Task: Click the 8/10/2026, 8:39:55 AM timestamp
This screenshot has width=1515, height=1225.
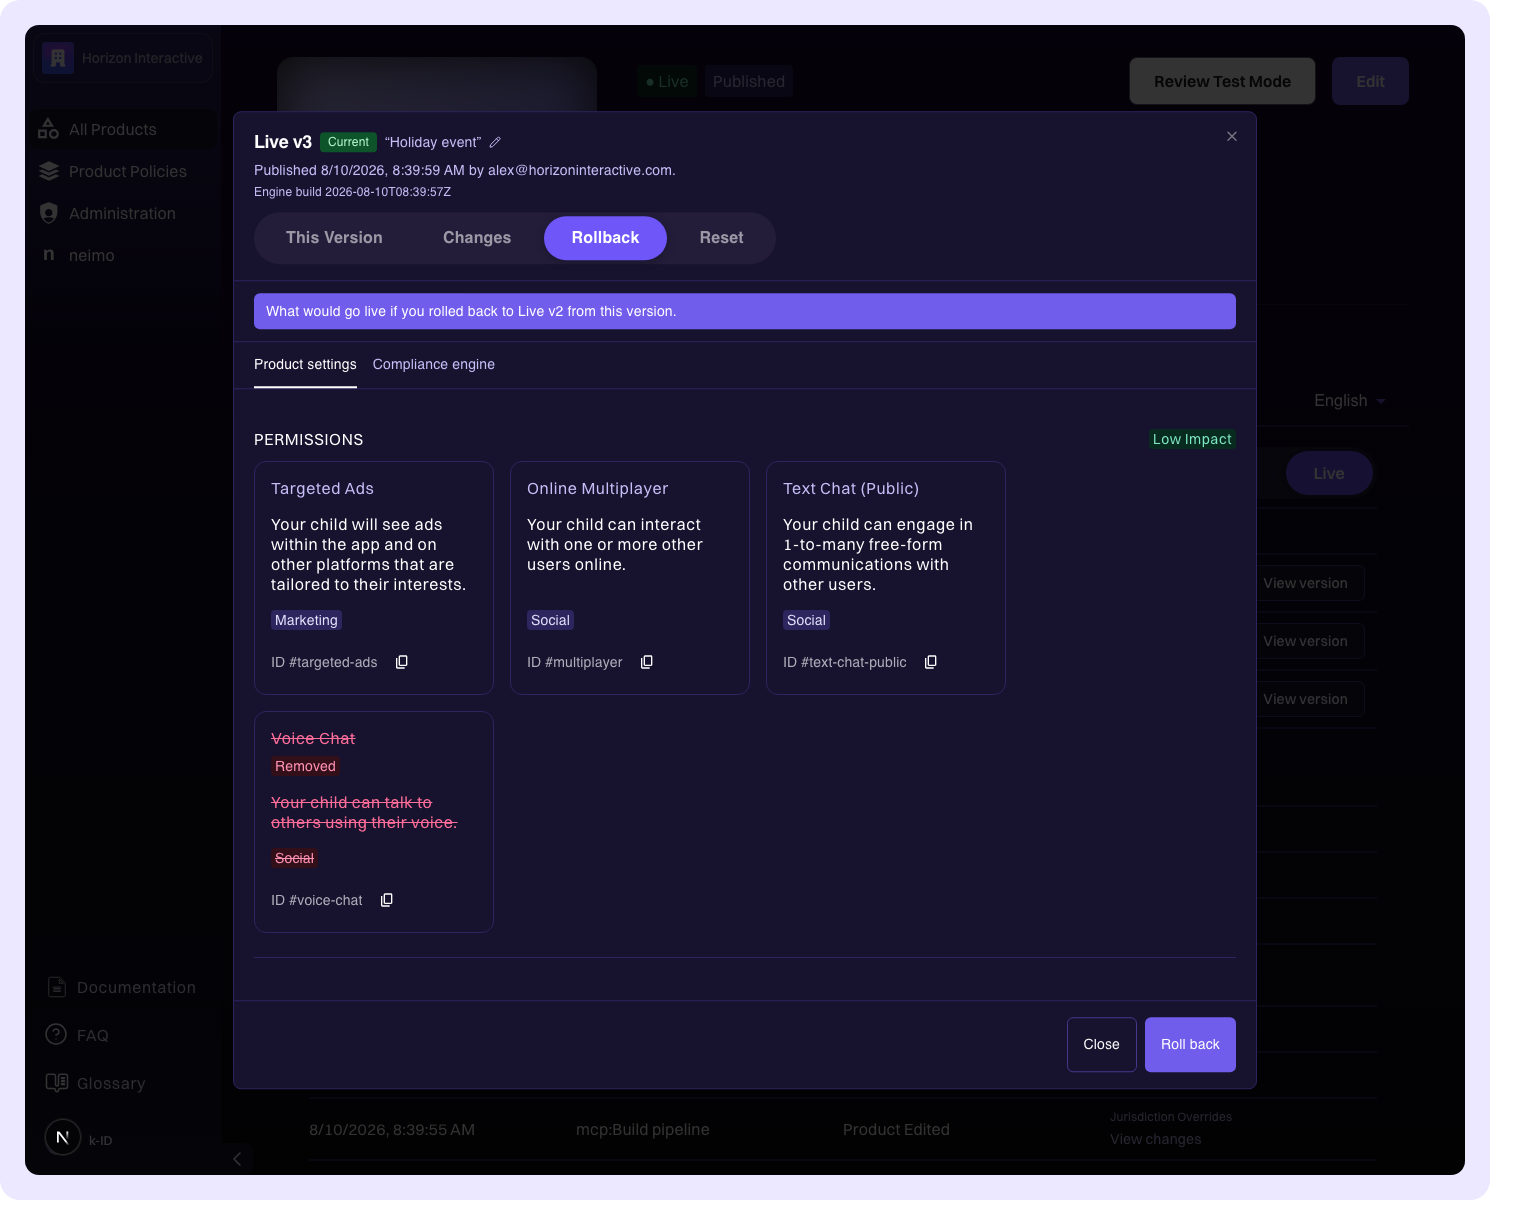Action: [392, 1130]
